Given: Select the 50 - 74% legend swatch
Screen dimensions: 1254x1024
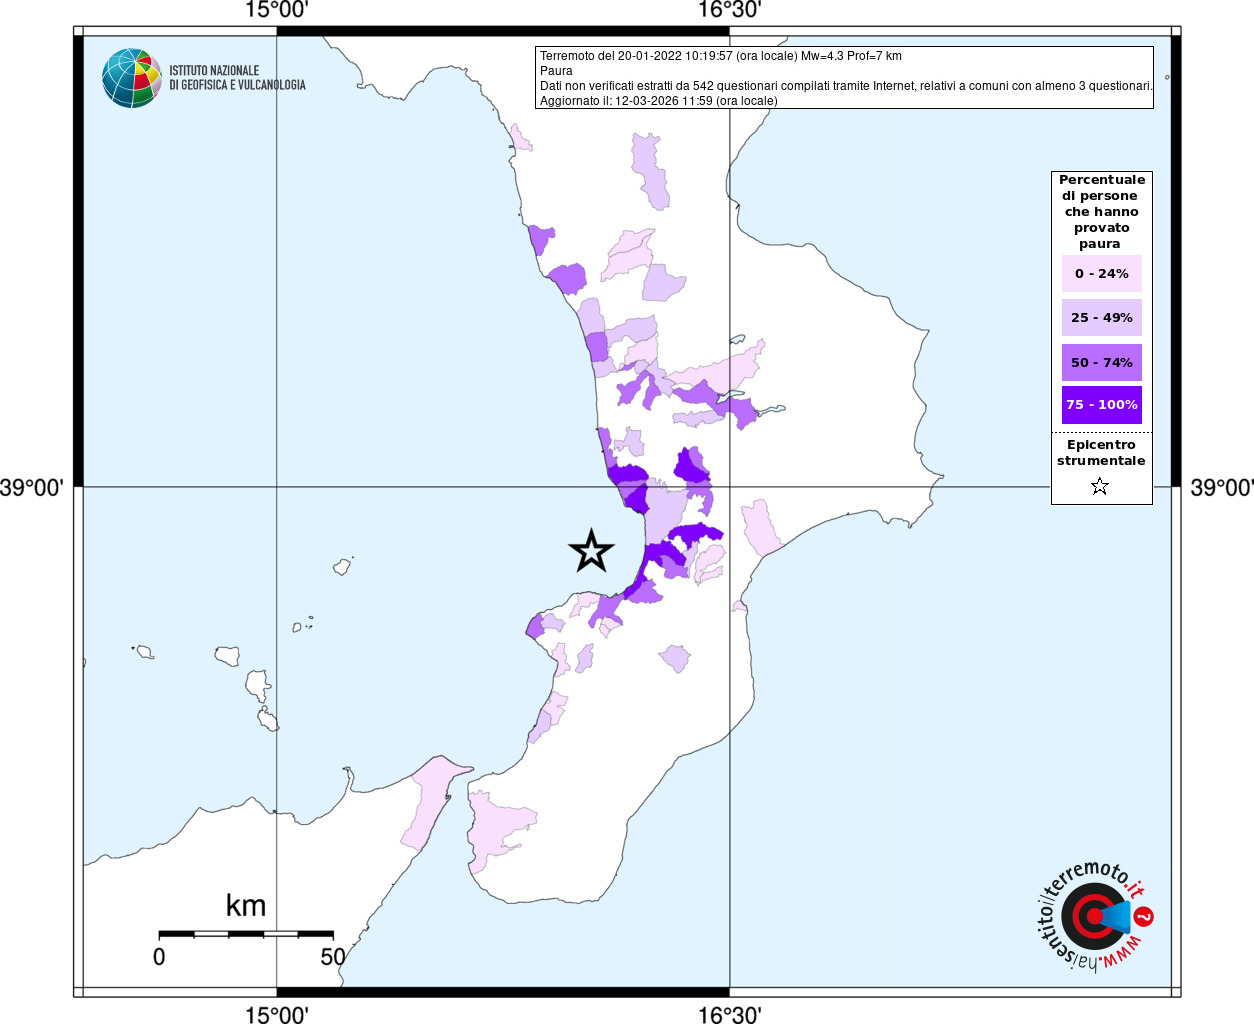Looking at the screenshot, I should pos(1101,362).
